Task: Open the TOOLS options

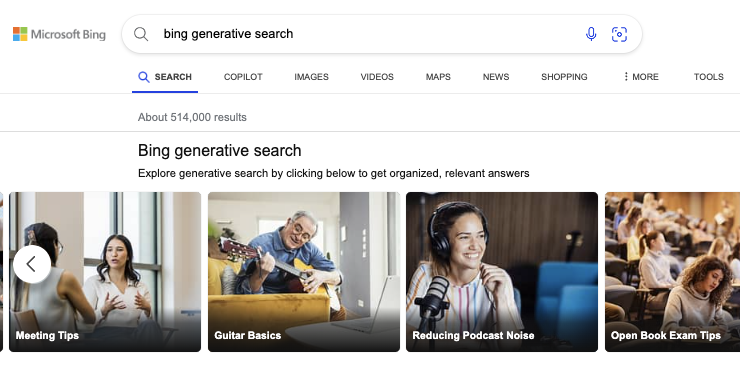Action: [x=708, y=76]
